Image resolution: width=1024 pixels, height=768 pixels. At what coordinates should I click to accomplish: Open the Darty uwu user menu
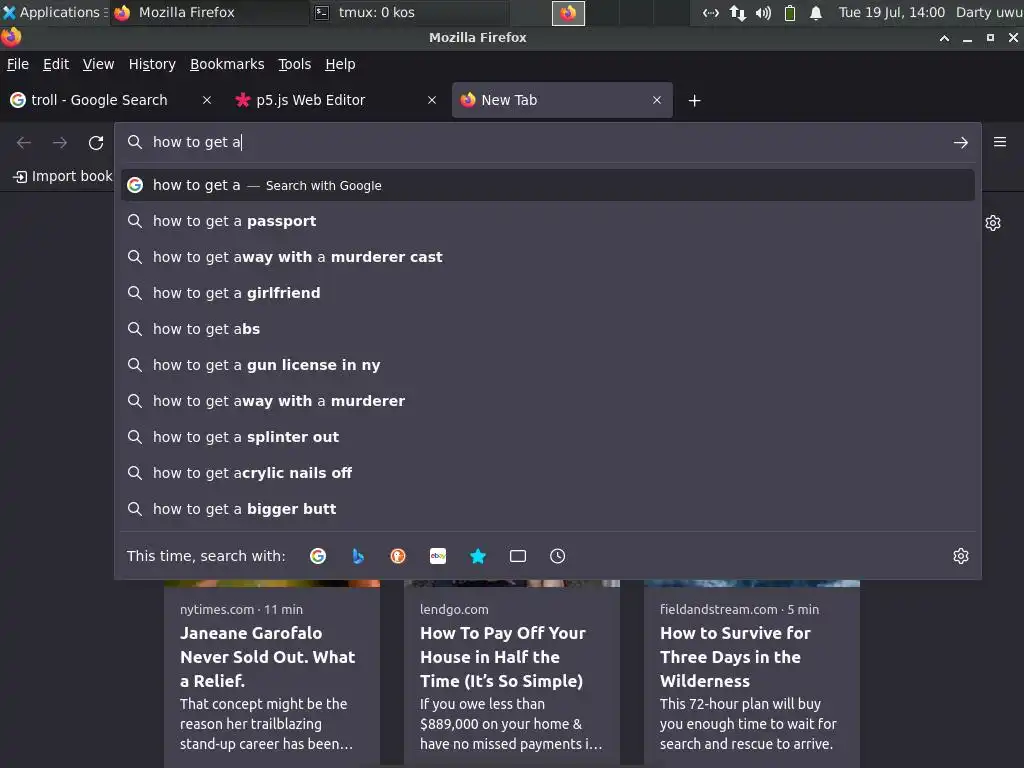pos(989,12)
